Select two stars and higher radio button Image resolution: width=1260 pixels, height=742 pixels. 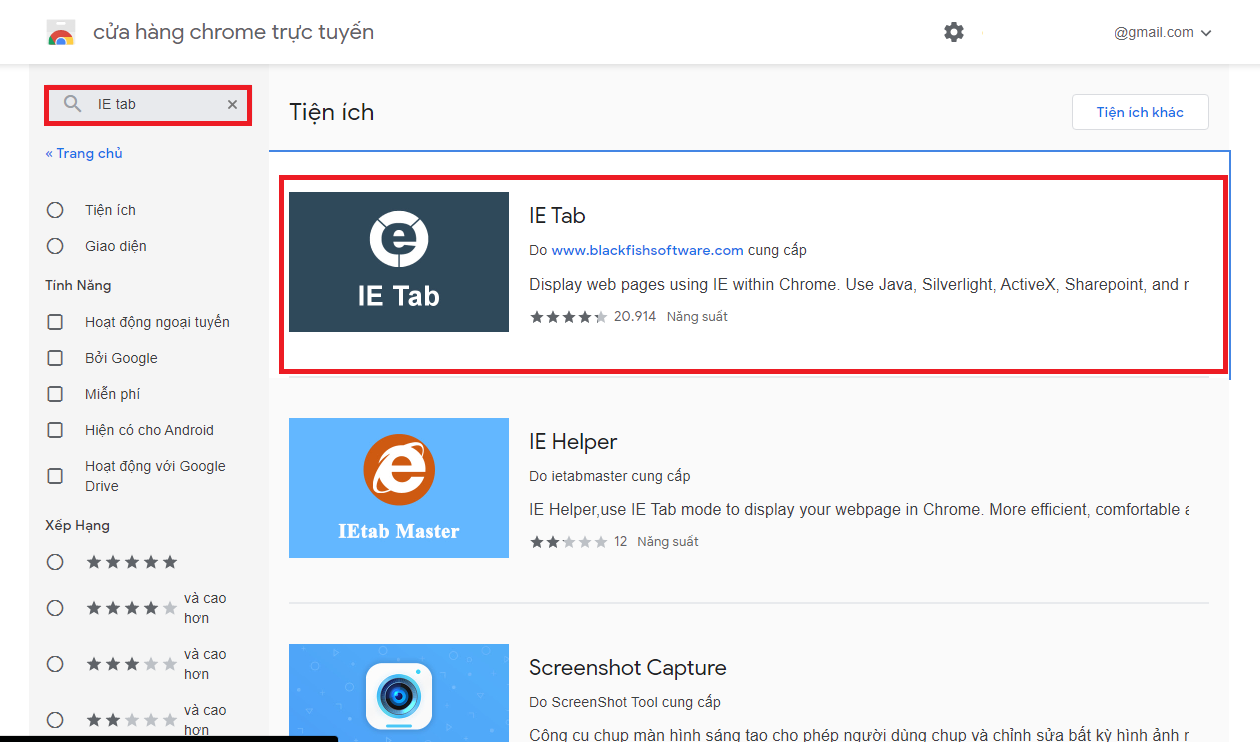tap(55, 720)
